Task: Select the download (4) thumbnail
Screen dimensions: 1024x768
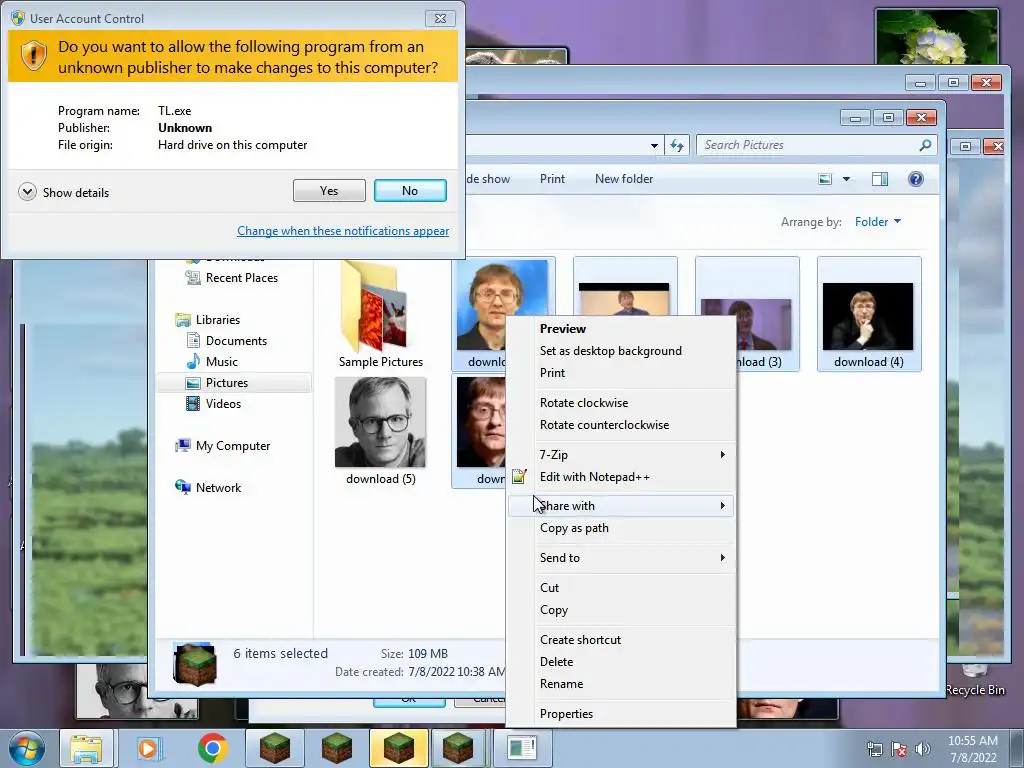Action: click(869, 315)
